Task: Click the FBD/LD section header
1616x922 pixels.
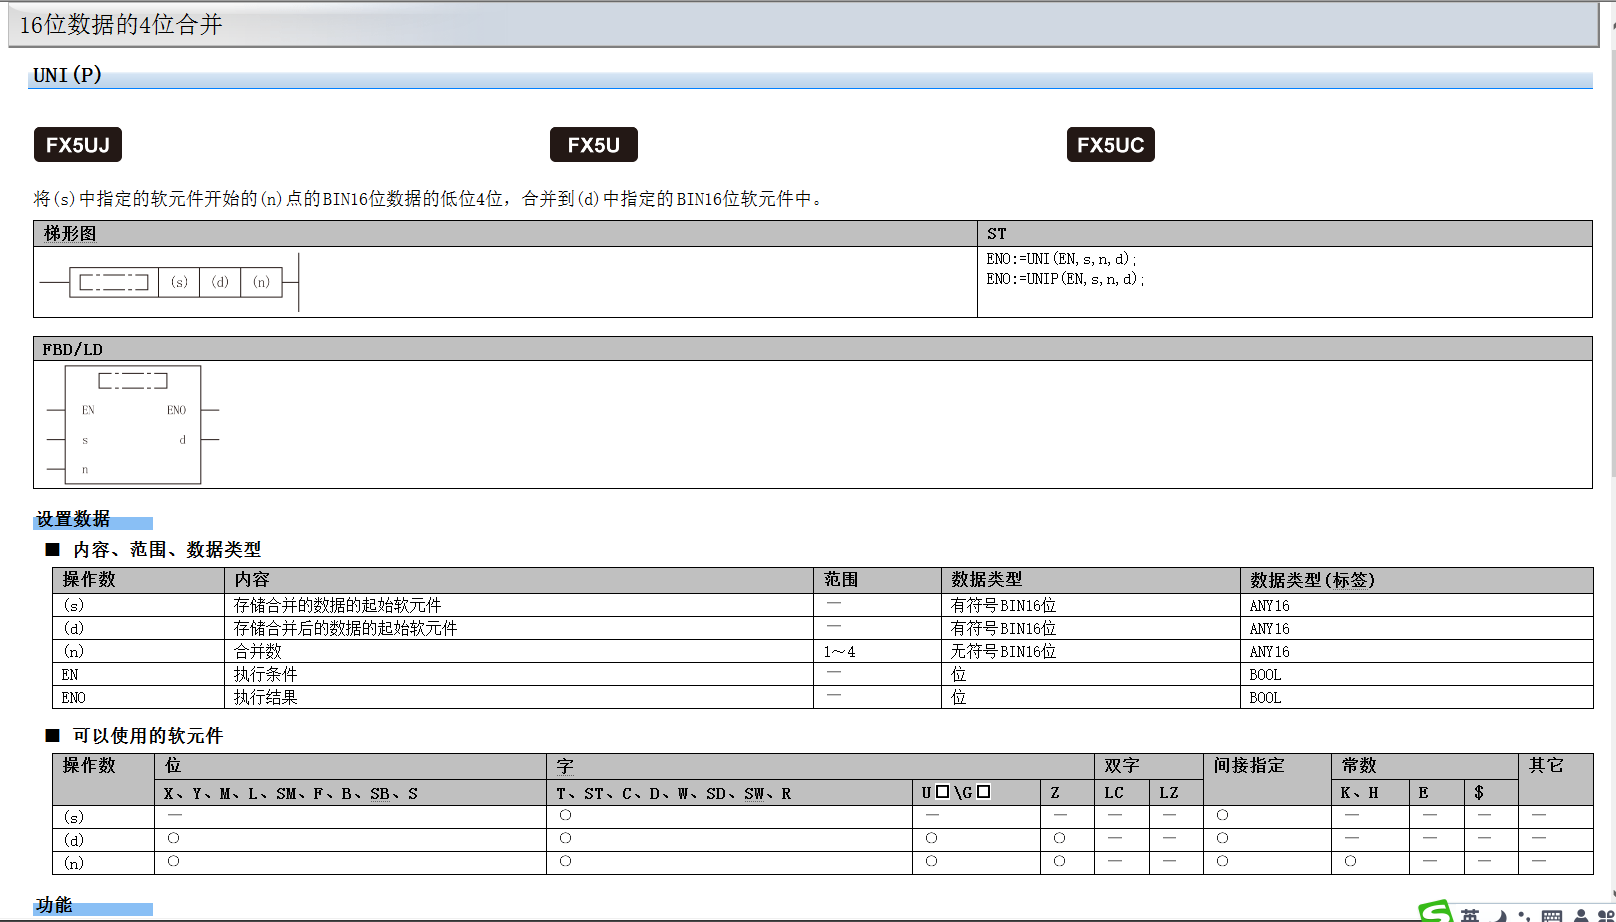Action: click(73, 349)
